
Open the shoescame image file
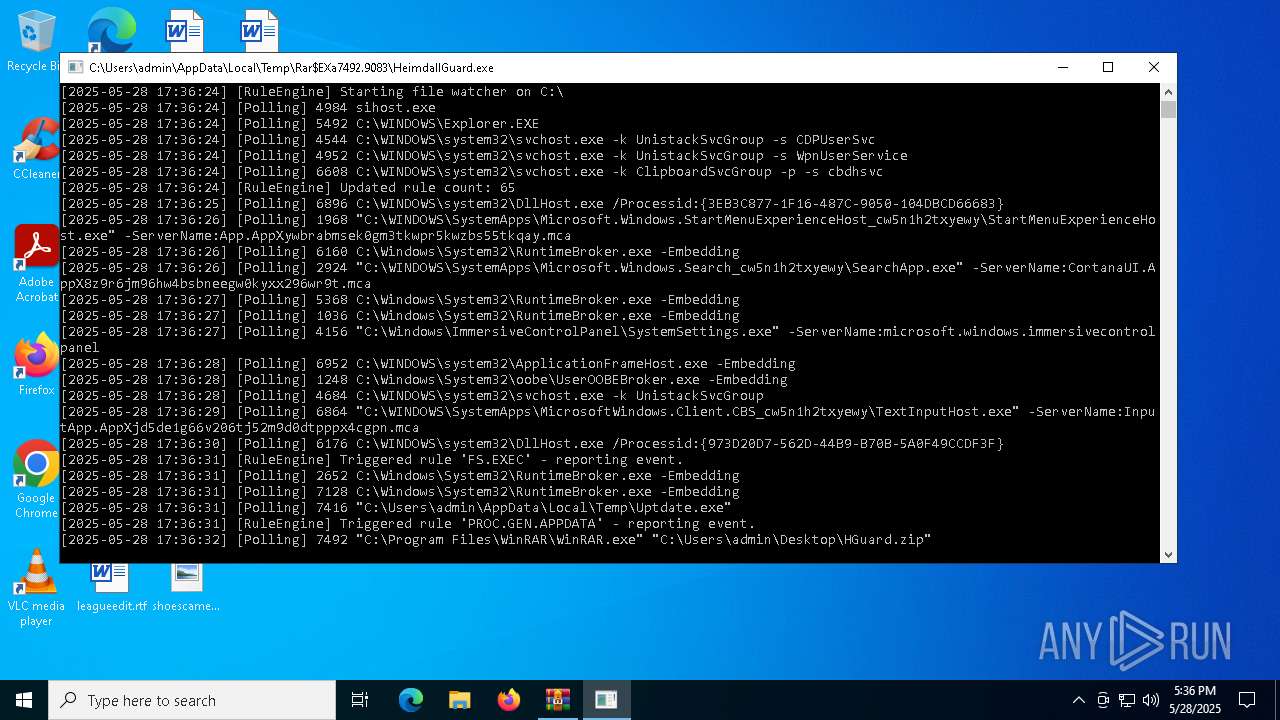pyautogui.click(x=186, y=588)
